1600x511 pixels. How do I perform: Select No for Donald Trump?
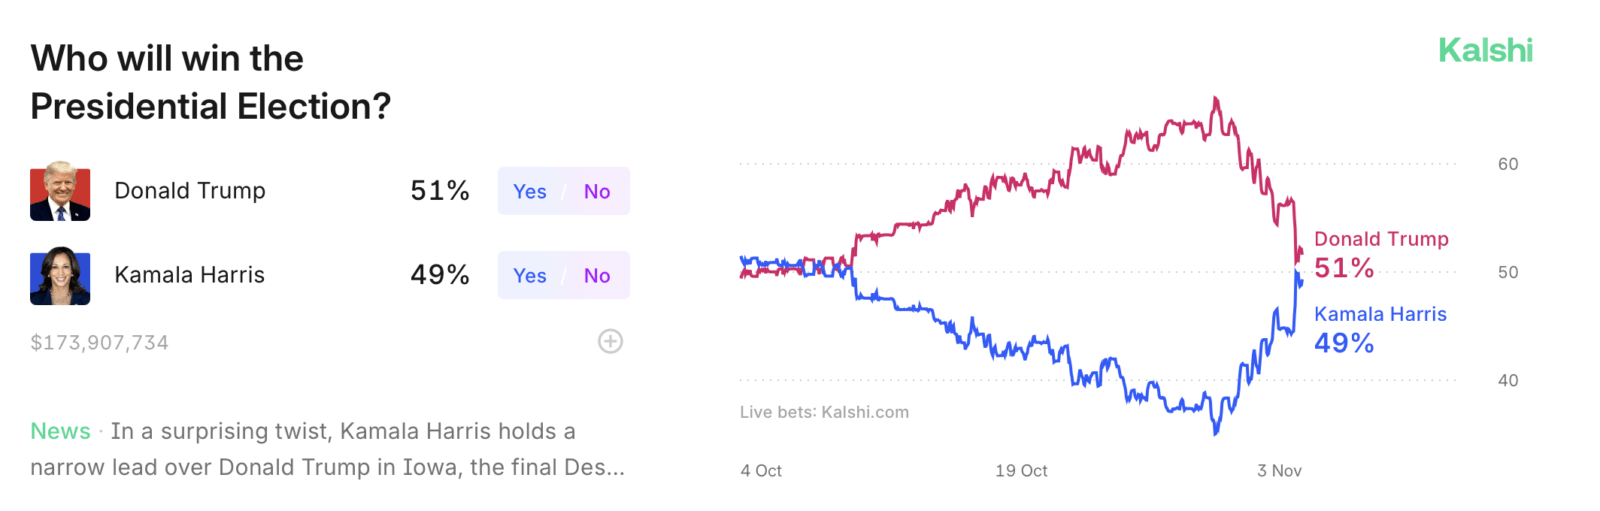pyautogui.click(x=597, y=191)
